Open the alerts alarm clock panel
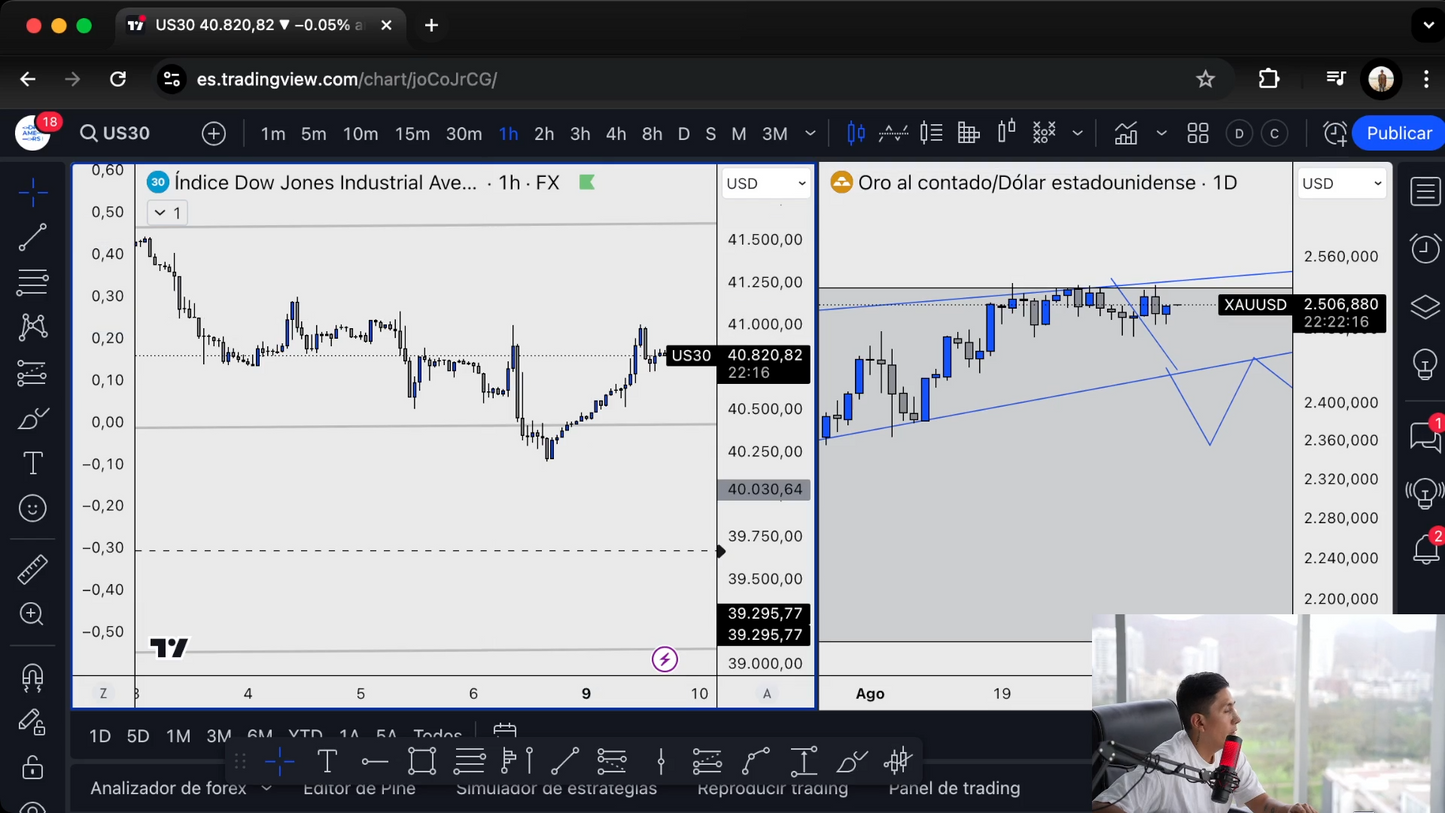 1425,248
